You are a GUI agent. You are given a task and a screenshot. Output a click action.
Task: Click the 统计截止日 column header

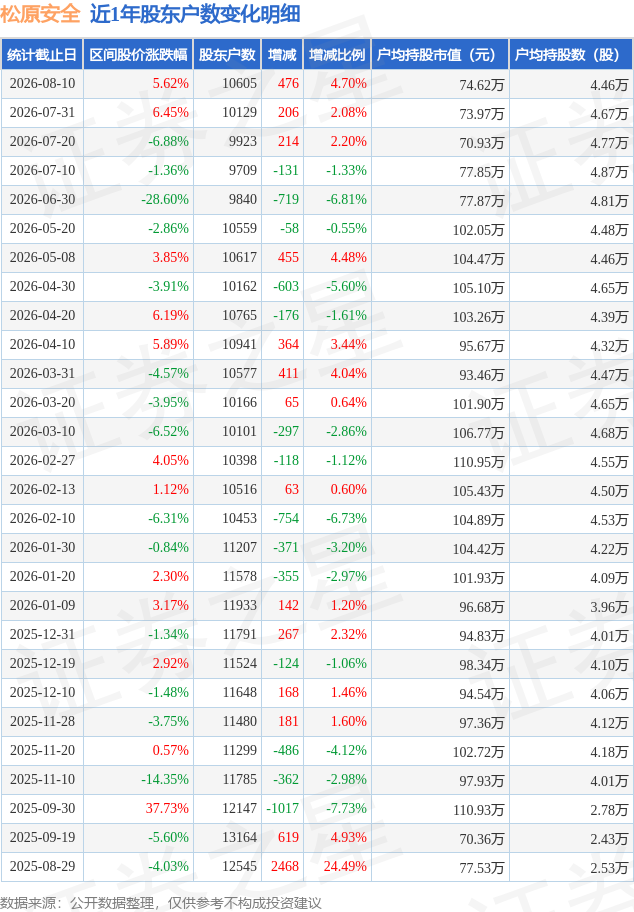point(42,55)
